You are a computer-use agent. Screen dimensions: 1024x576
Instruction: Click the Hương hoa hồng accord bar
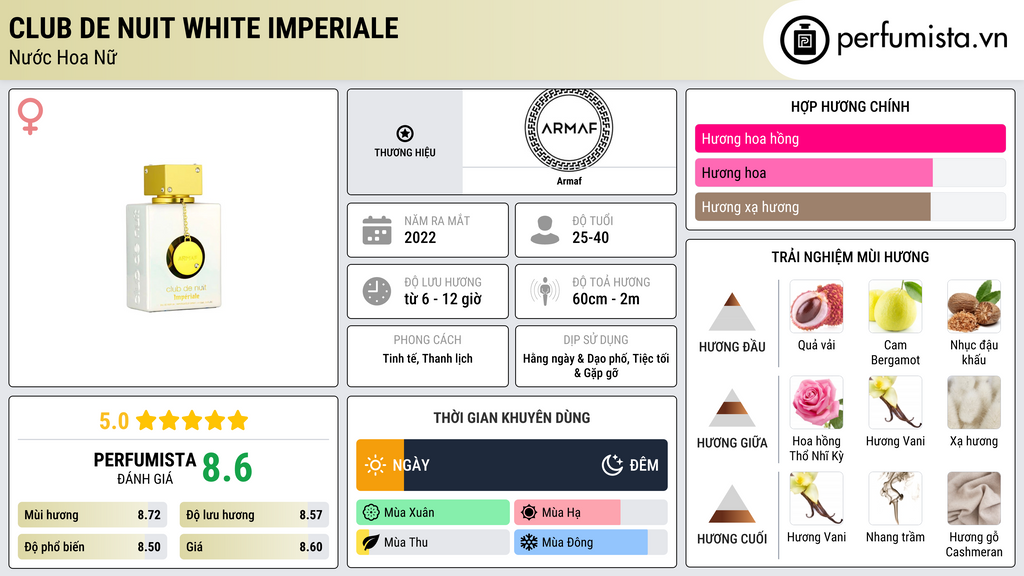850,139
